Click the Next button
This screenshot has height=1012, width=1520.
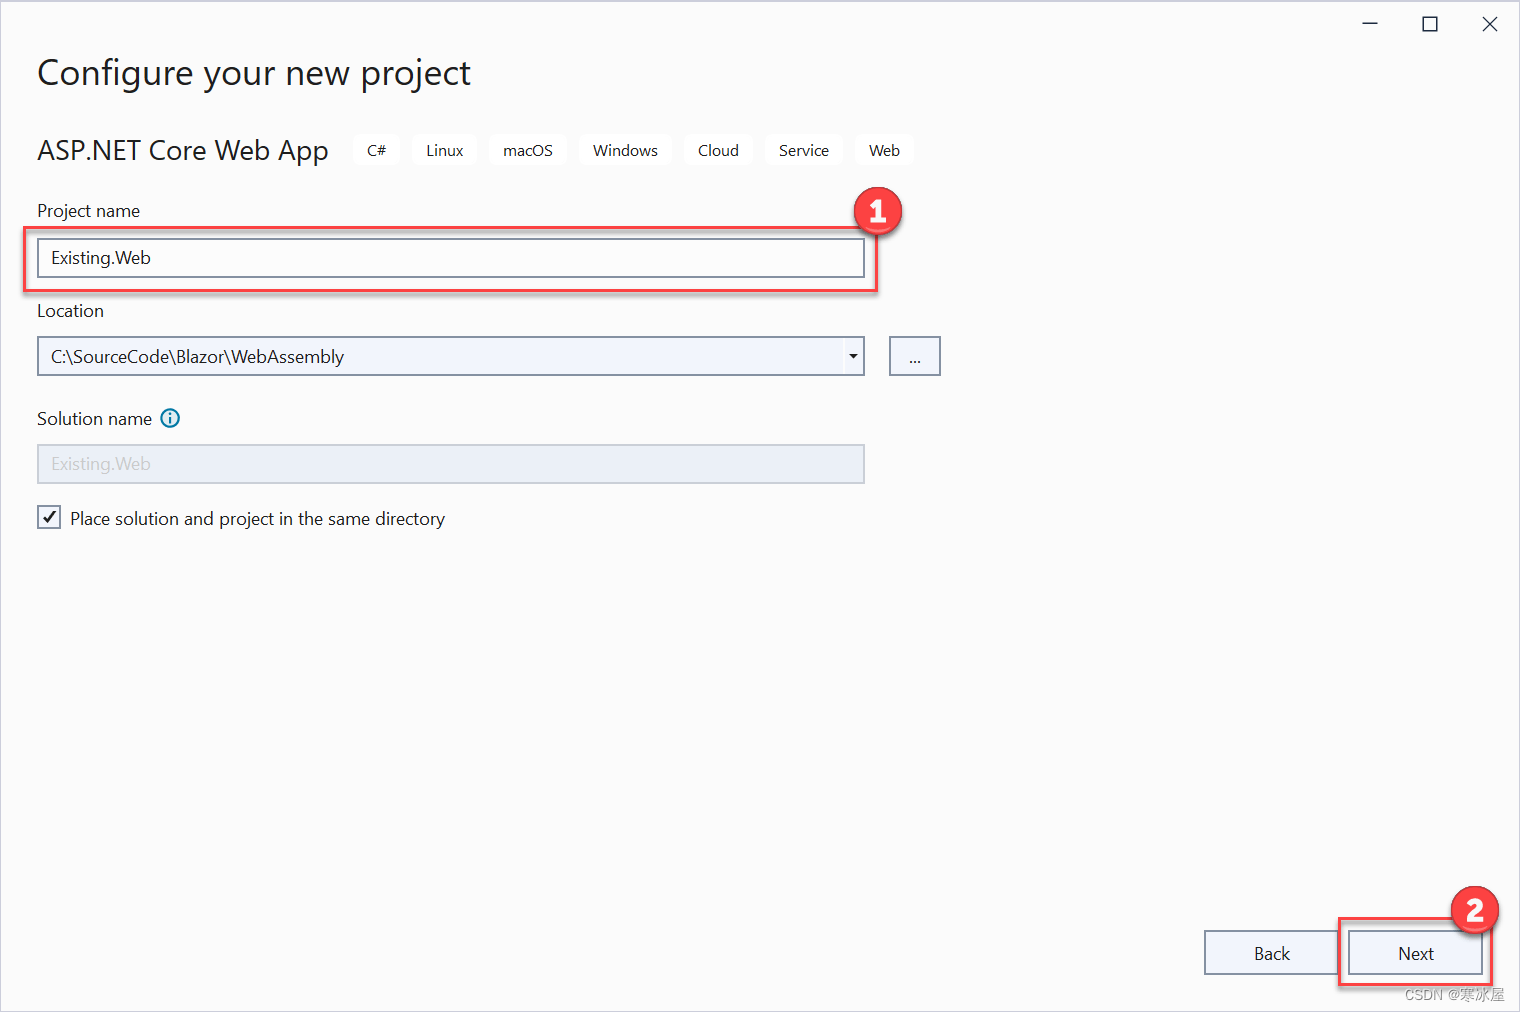(1415, 953)
